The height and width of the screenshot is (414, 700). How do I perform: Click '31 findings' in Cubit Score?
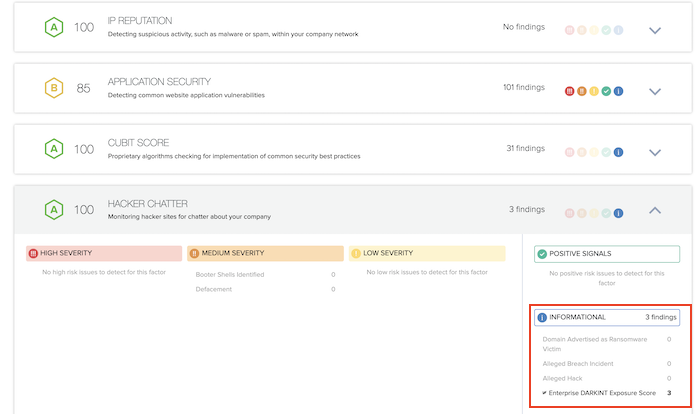pos(525,148)
